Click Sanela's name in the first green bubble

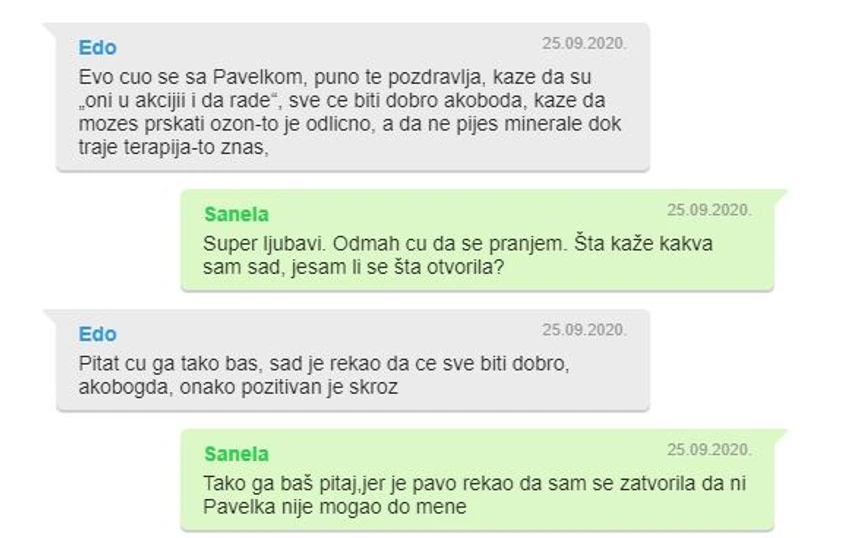point(236,214)
